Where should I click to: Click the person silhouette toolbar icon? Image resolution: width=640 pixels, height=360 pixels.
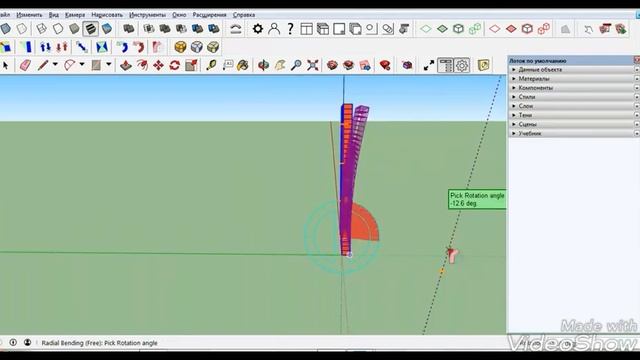274,29
